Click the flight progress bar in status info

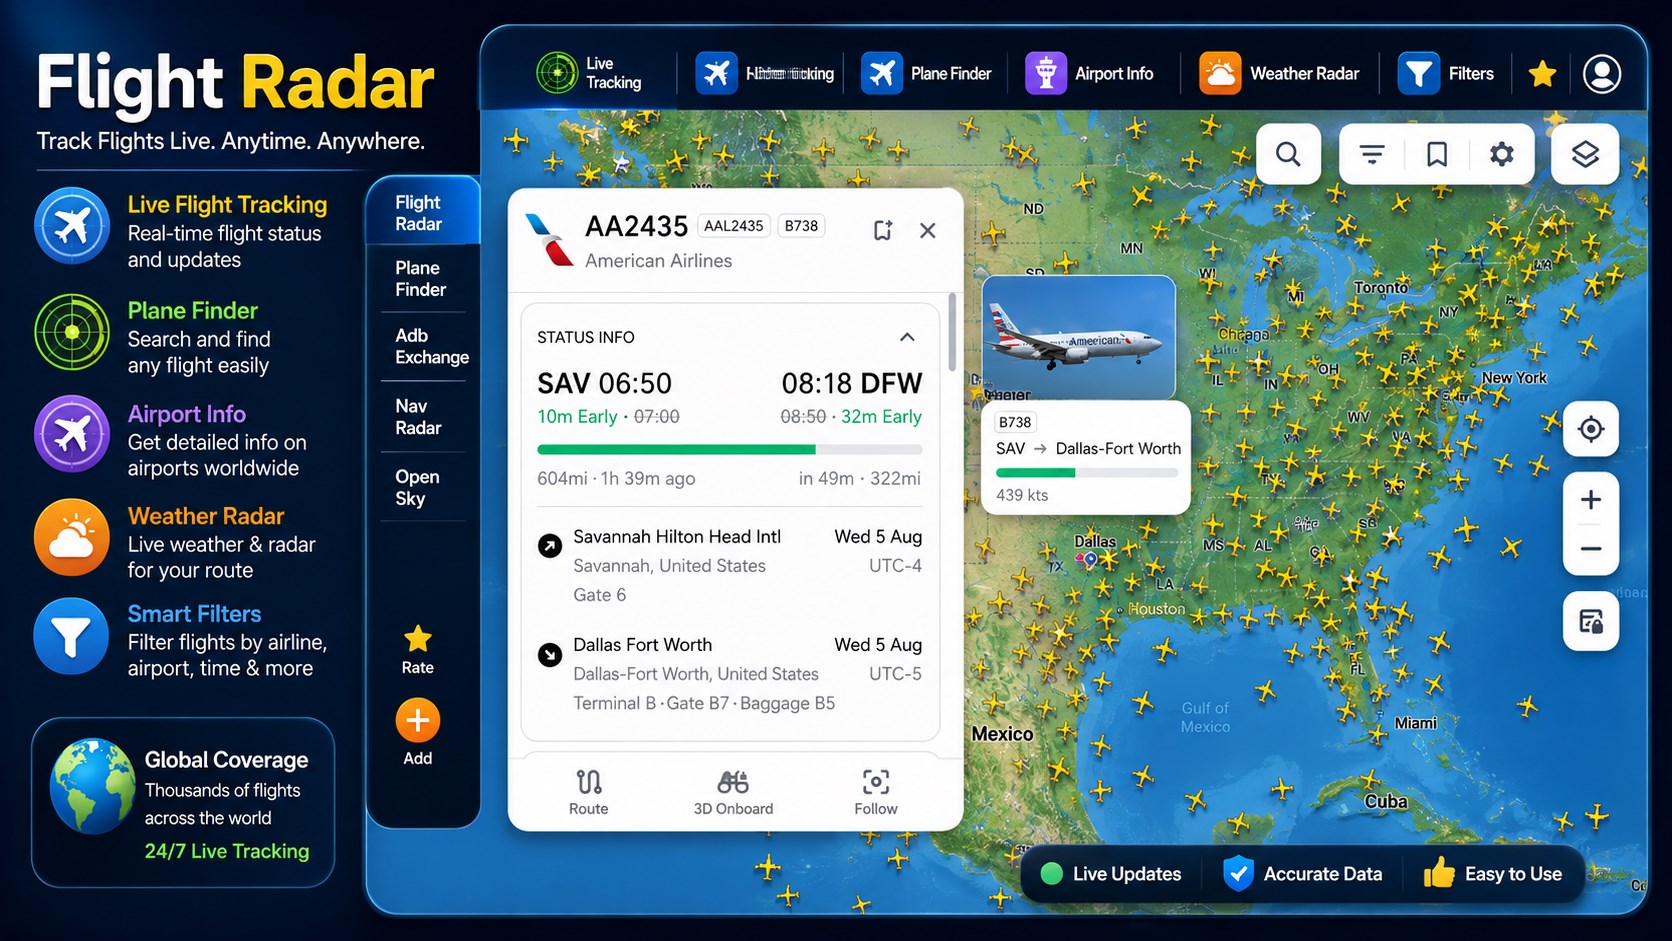(x=729, y=450)
